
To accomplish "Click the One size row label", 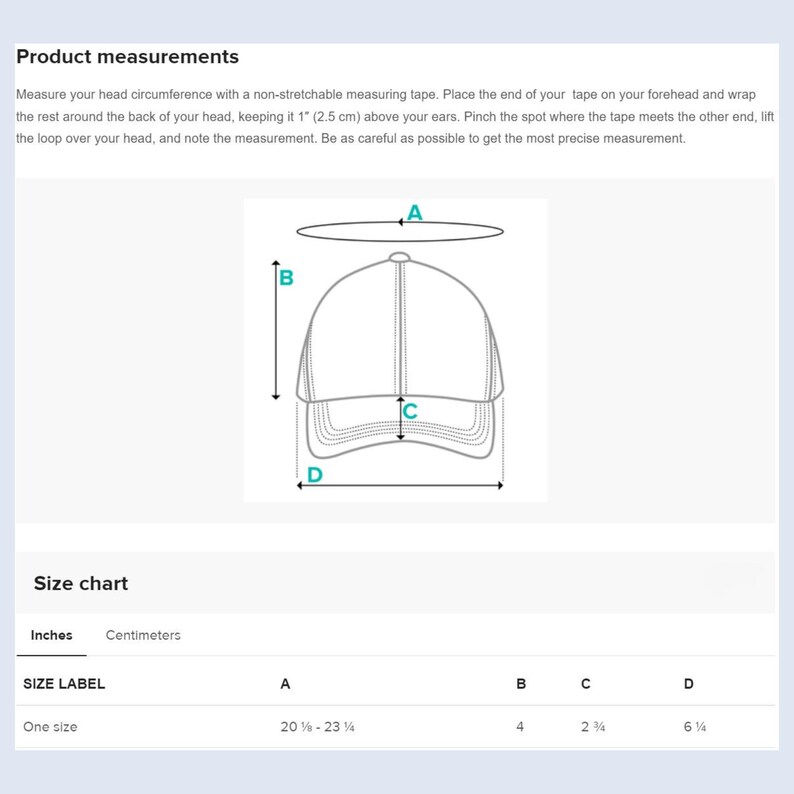I will point(50,727).
